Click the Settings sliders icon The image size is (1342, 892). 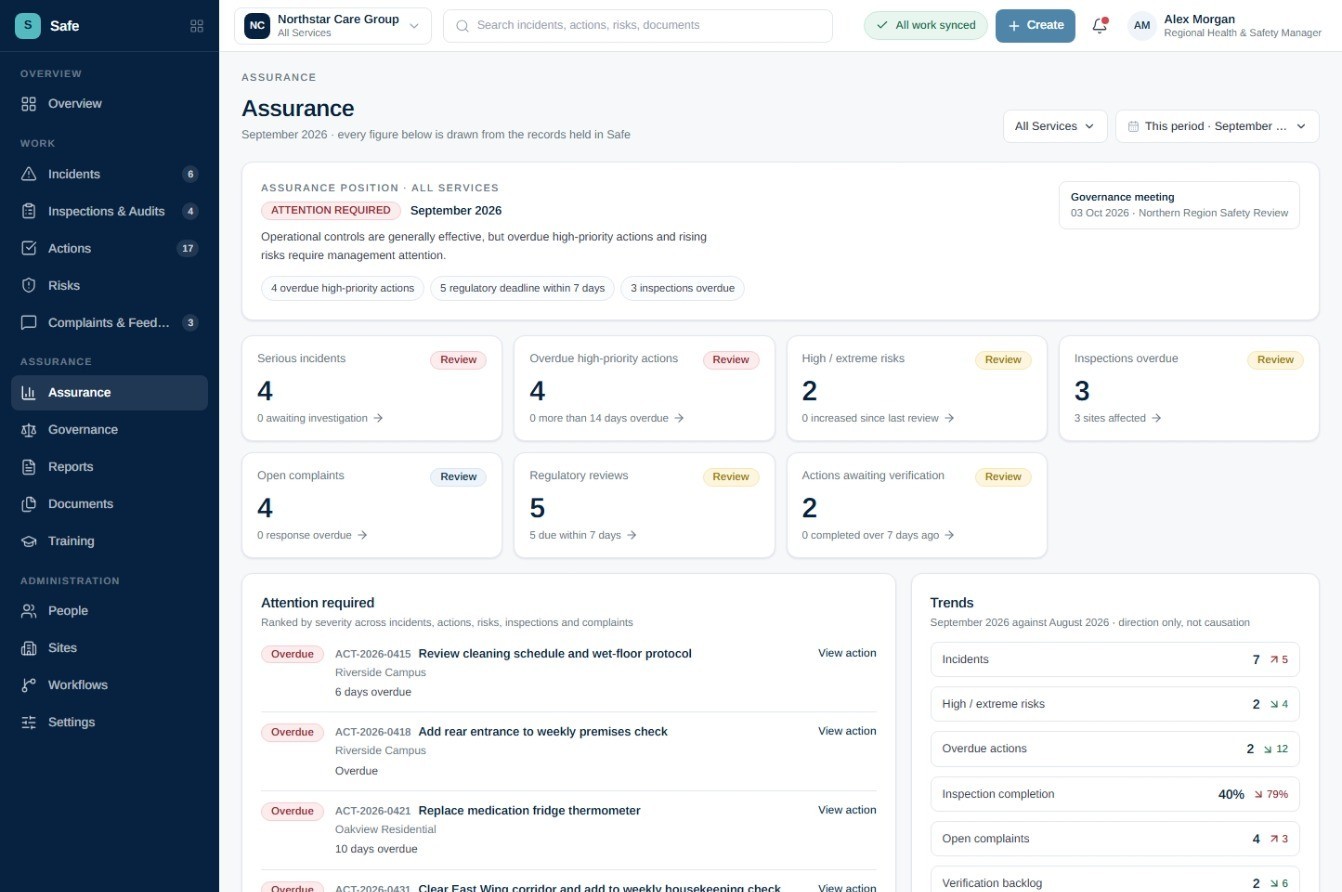[x=29, y=722]
